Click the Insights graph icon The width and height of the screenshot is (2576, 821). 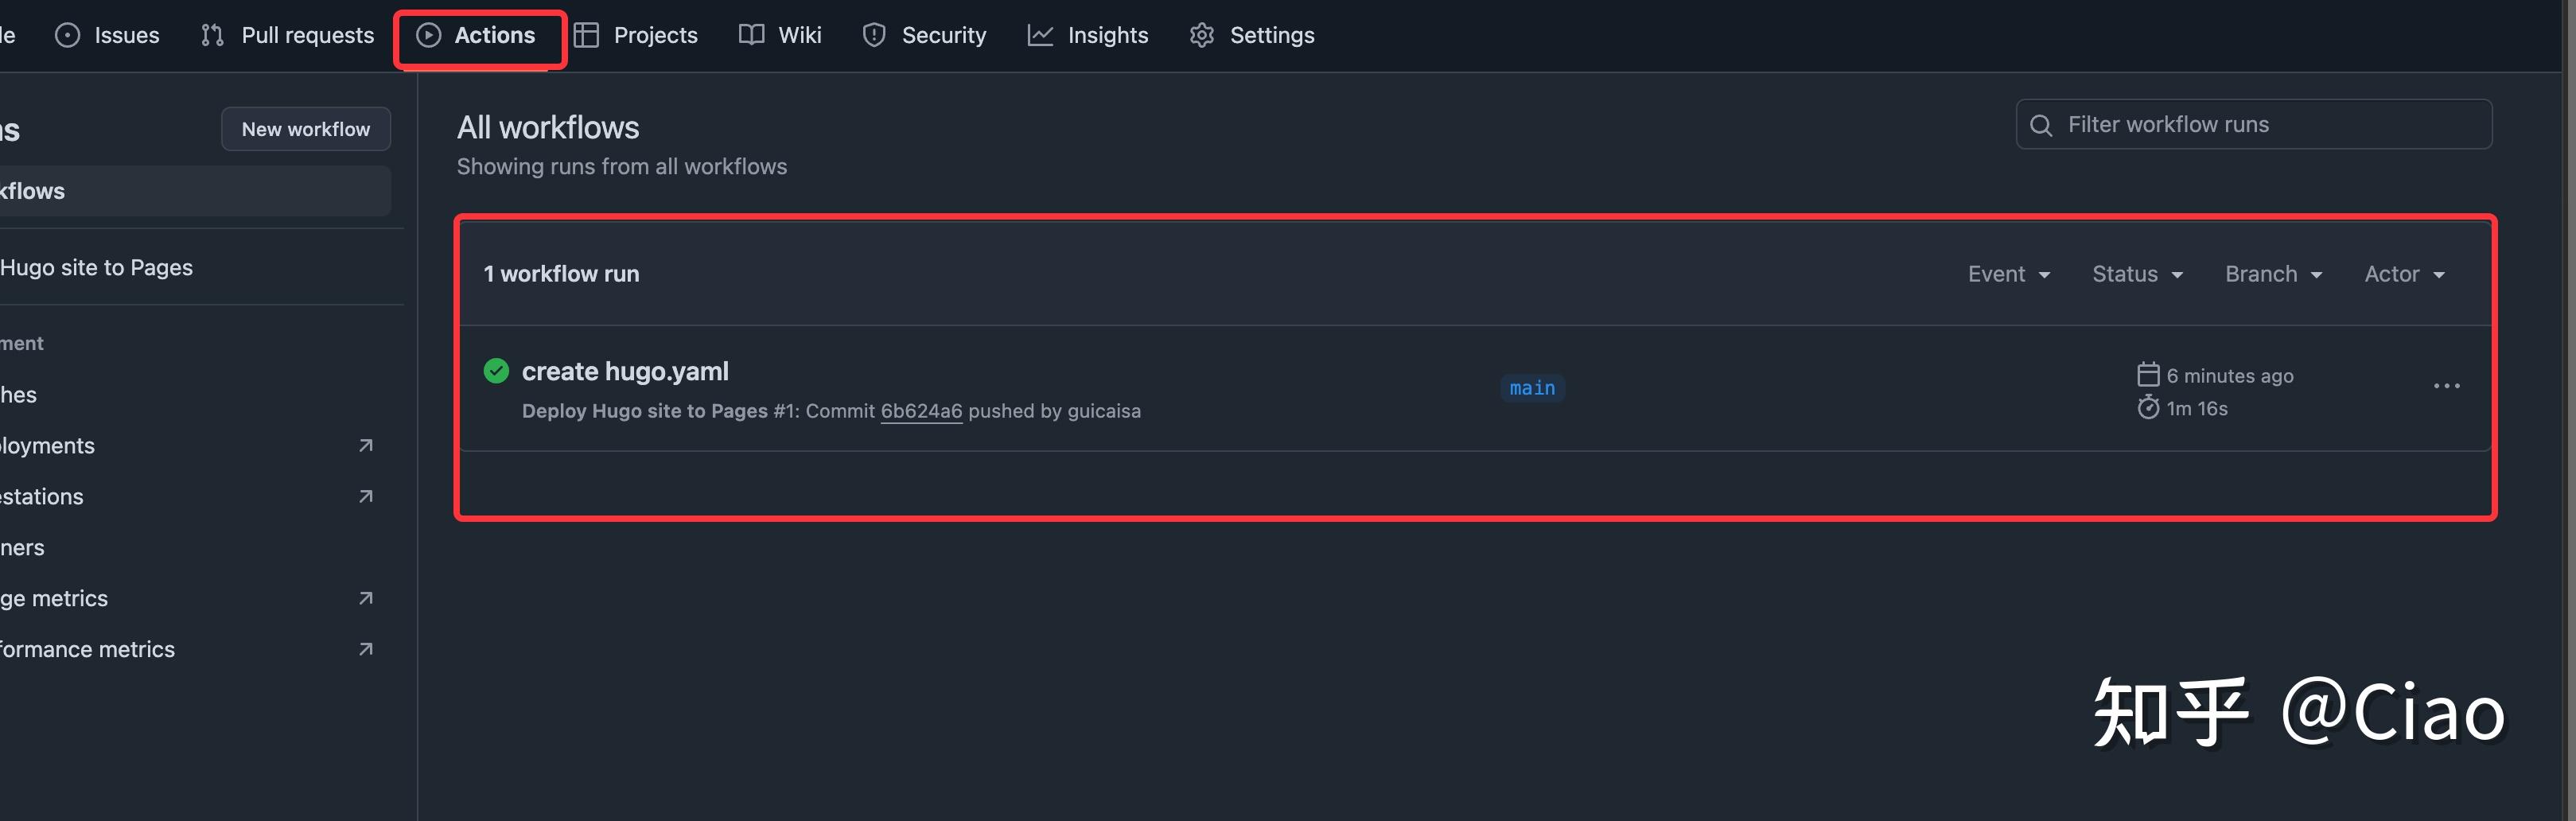1040,36
